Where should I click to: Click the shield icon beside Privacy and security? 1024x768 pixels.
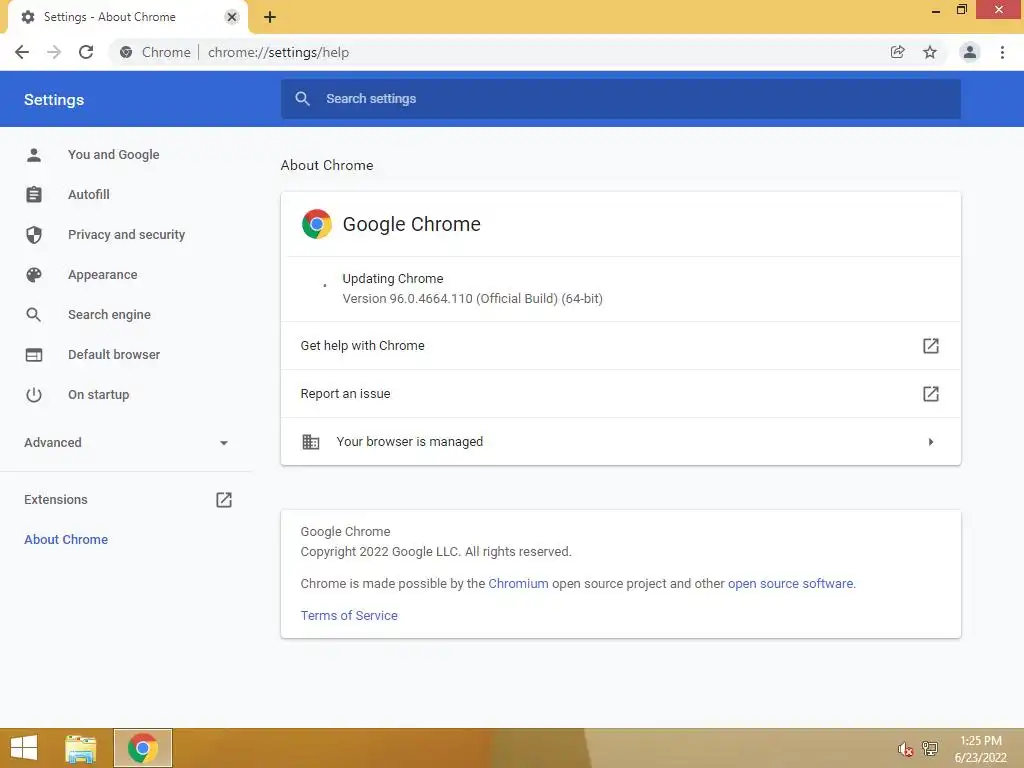point(34,234)
